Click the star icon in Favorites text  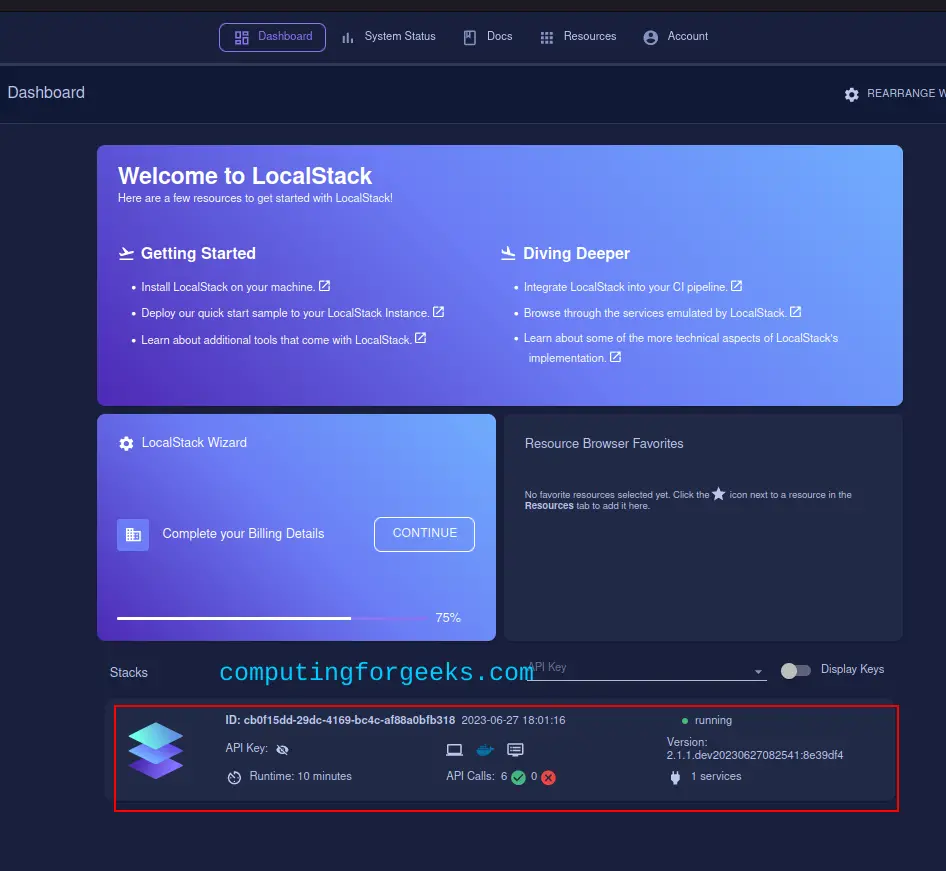pyautogui.click(x=719, y=494)
